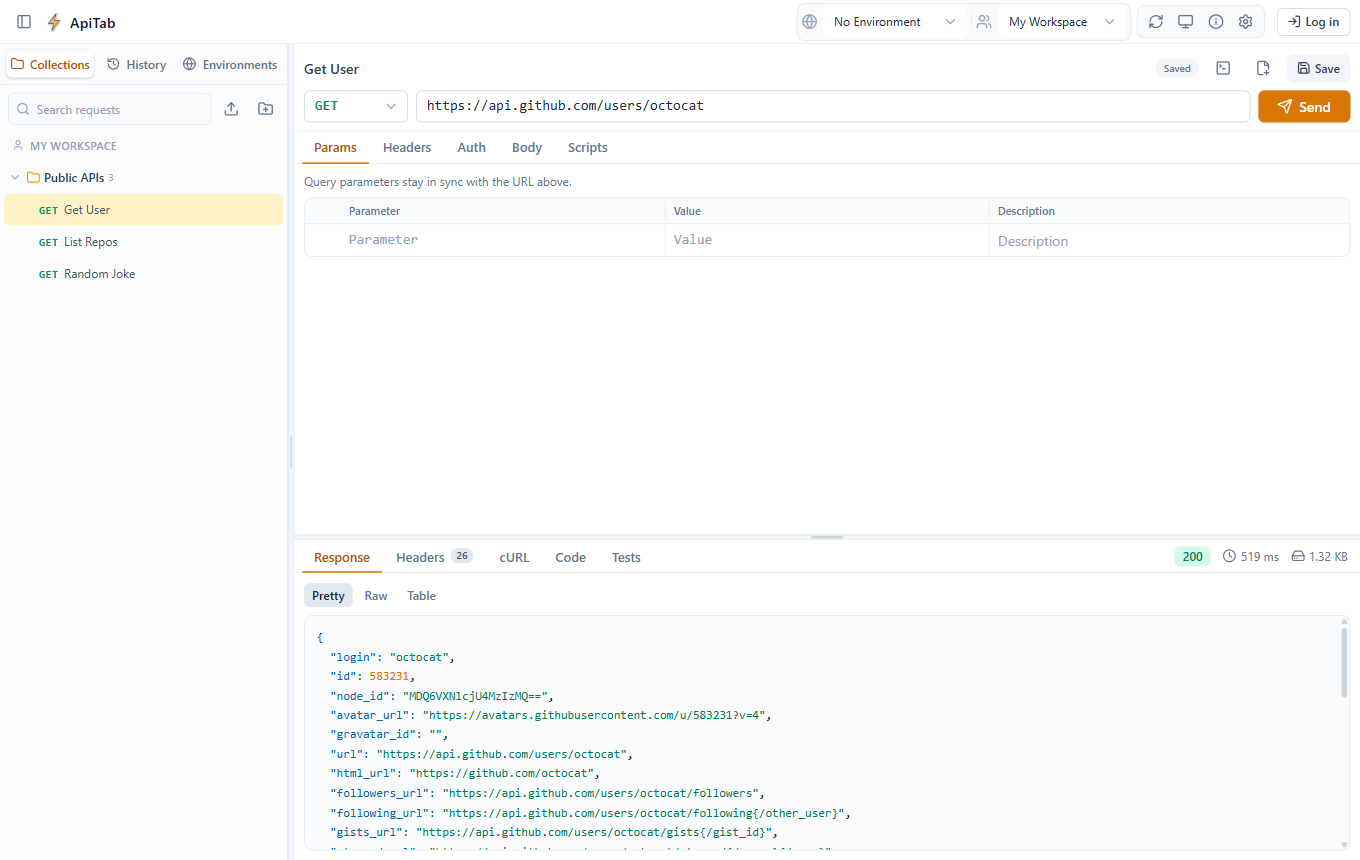Select the Params tab
Image resolution: width=1360 pixels, height=860 pixels.
[335, 148]
